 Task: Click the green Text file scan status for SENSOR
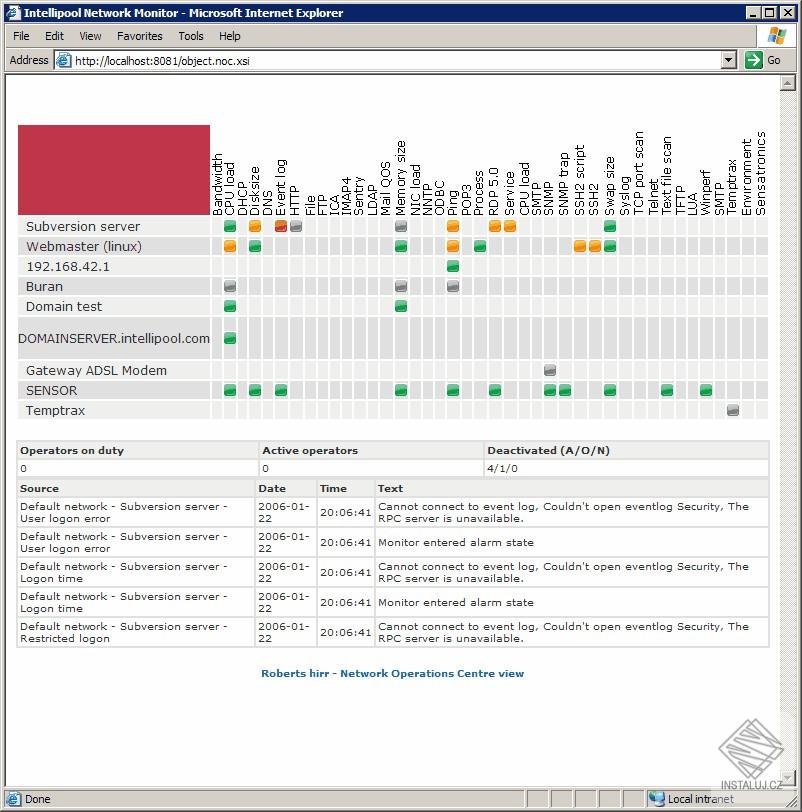(x=665, y=390)
